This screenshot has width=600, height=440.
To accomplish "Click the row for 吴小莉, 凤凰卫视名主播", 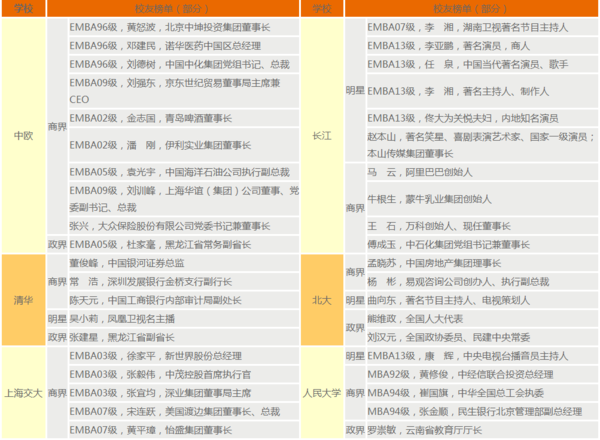I will (x=184, y=319).
